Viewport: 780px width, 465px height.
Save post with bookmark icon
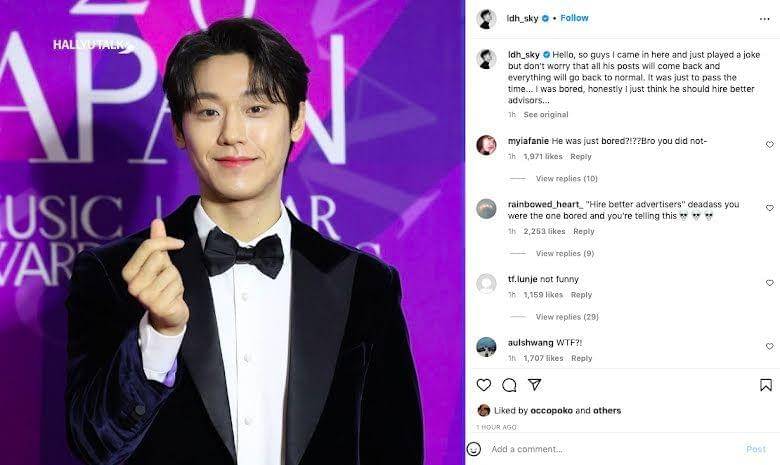click(x=766, y=385)
